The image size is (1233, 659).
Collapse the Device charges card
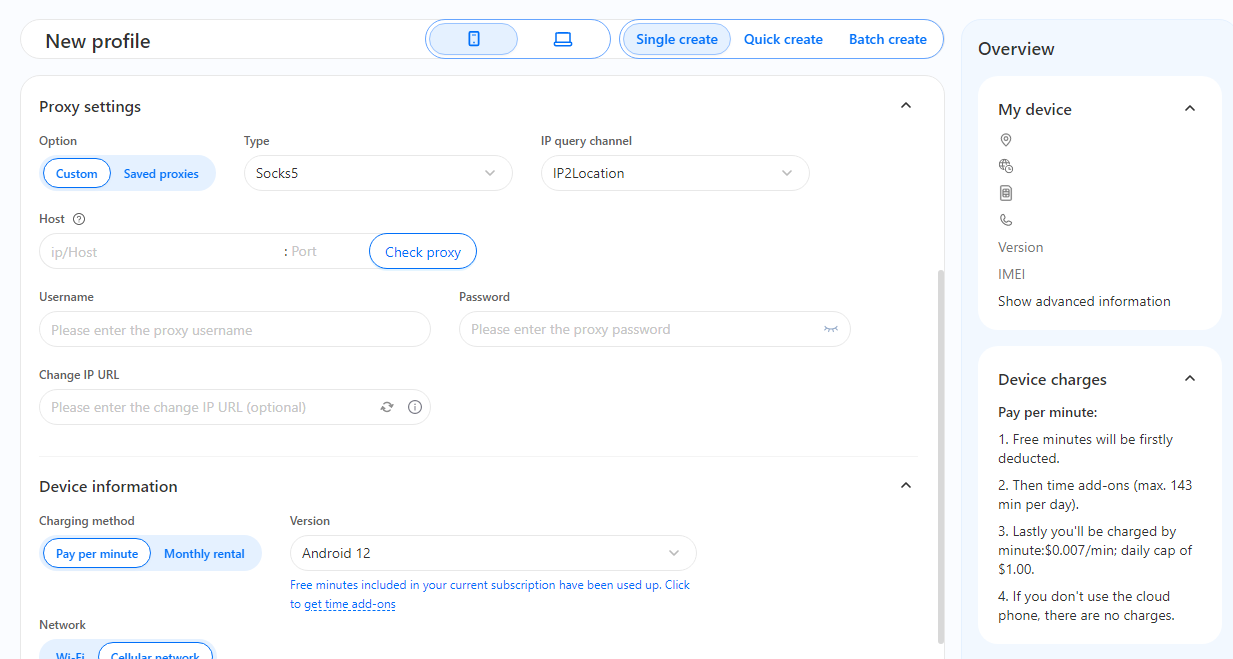coord(1190,378)
